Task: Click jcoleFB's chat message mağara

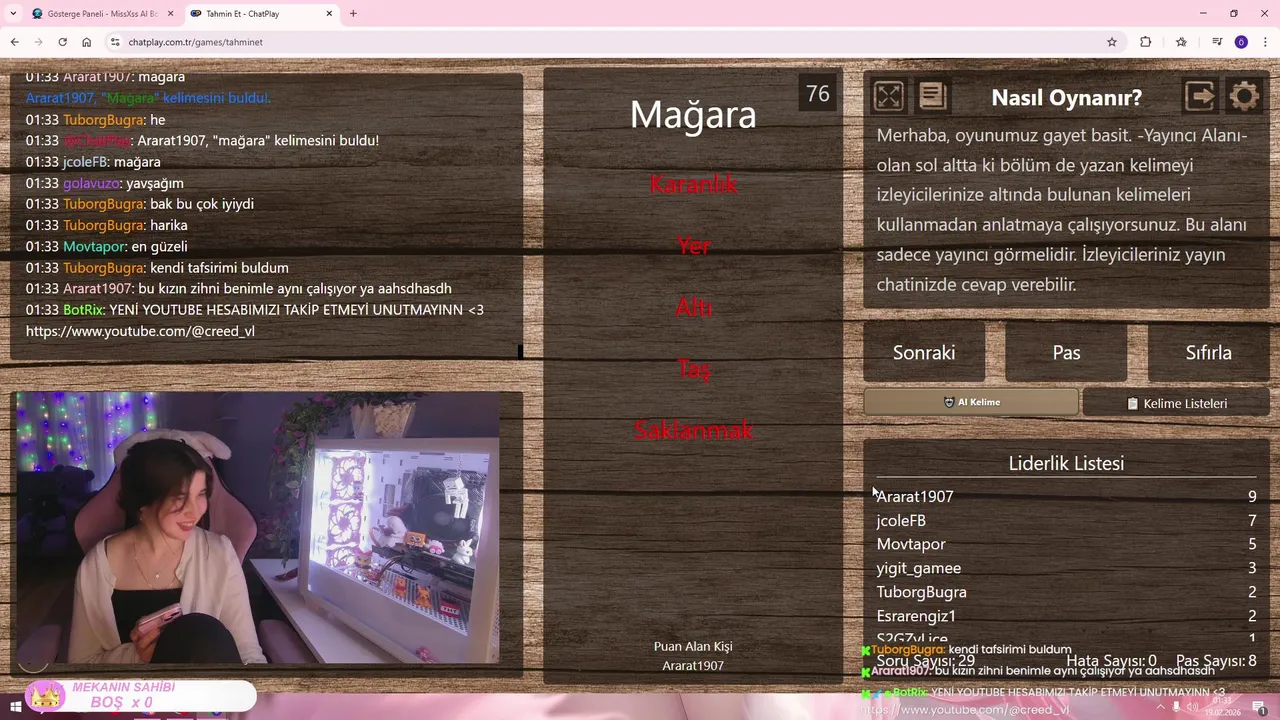Action: click(x=137, y=161)
